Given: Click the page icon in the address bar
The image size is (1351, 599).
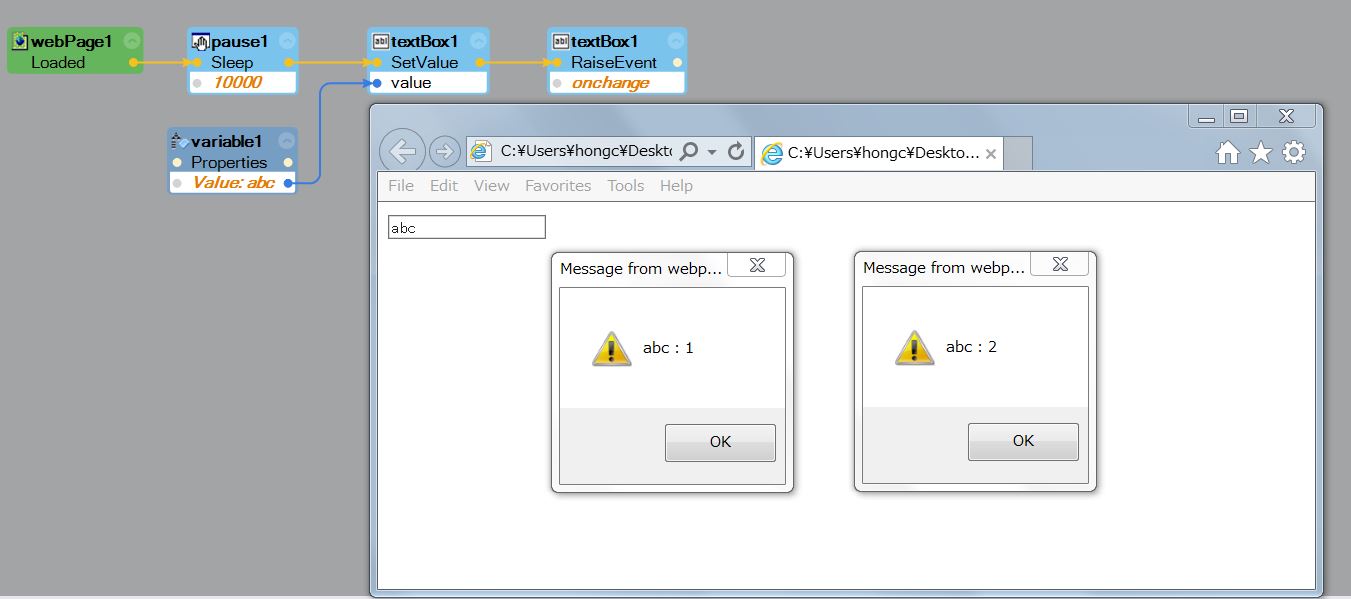Looking at the screenshot, I should click(x=482, y=151).
